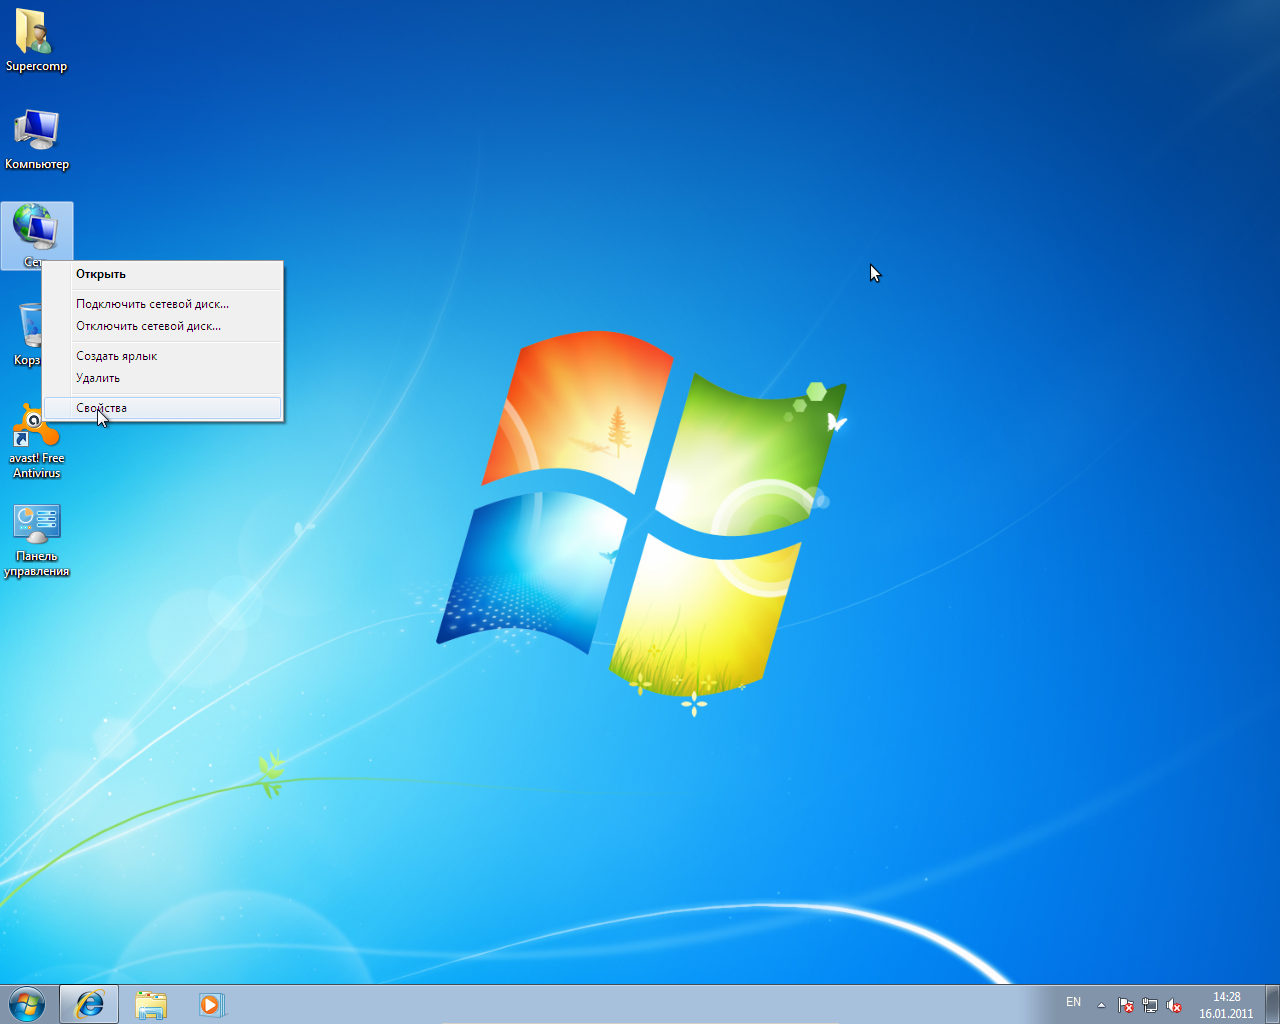The image size is (1280, 1024).
Task: Click the muted speaker volume icon
Action: 1174,1005
